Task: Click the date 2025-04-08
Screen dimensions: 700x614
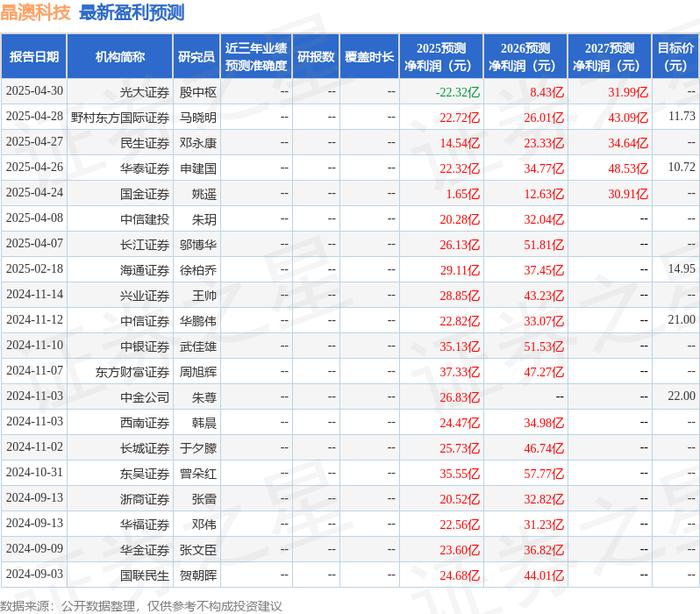Action: tap(34, 218)
